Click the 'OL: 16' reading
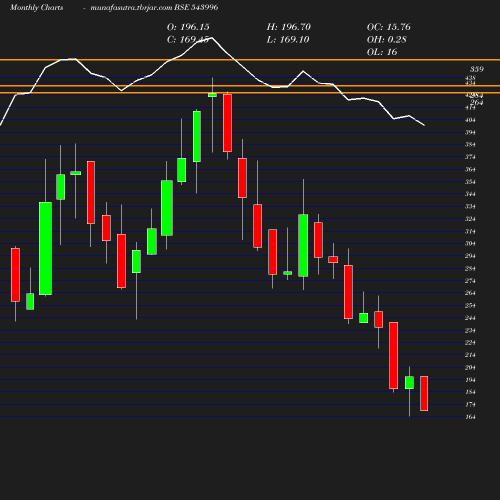The image size is (500, 500). 382,52
